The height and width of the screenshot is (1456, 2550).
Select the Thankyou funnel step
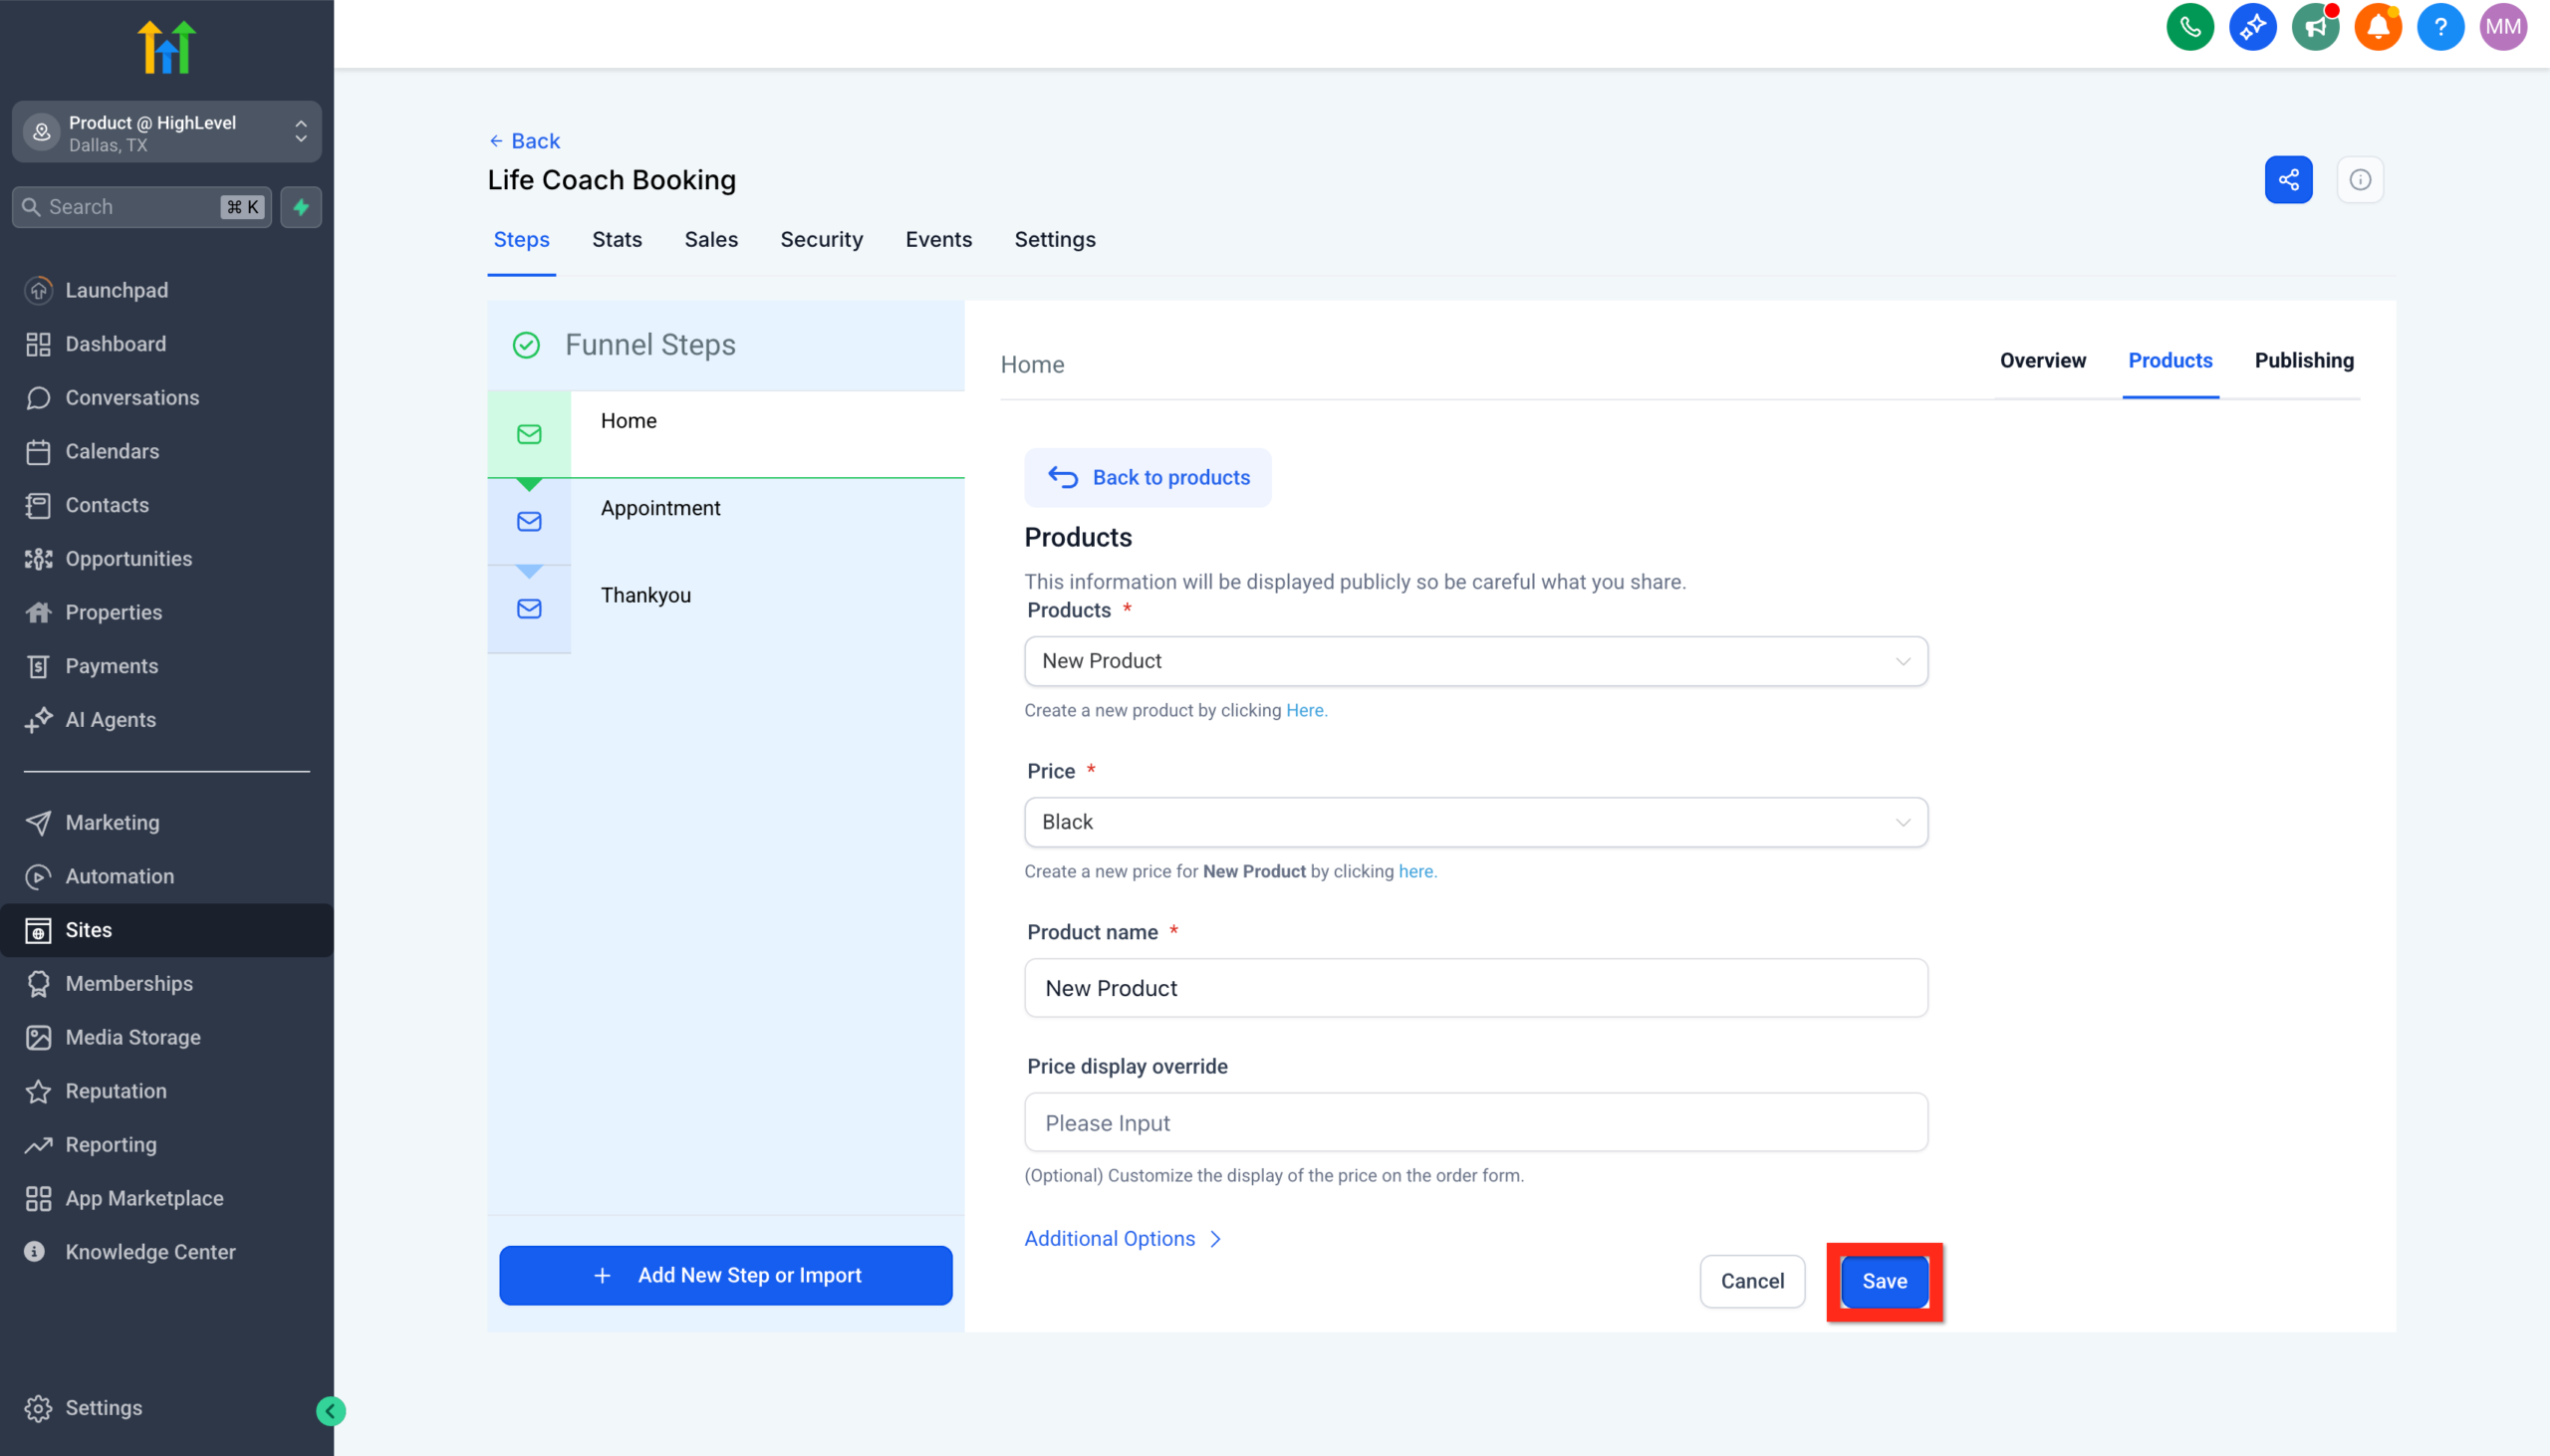coord(645,594)
